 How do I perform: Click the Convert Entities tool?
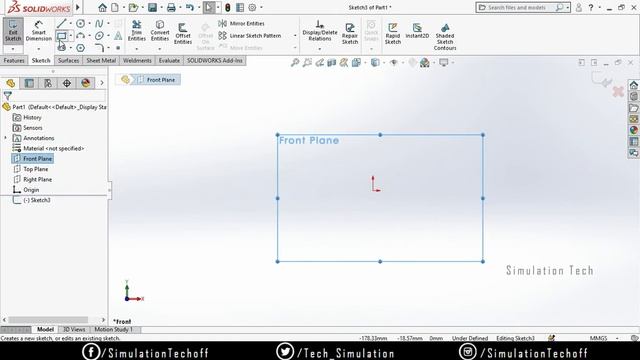pos(160,31)
